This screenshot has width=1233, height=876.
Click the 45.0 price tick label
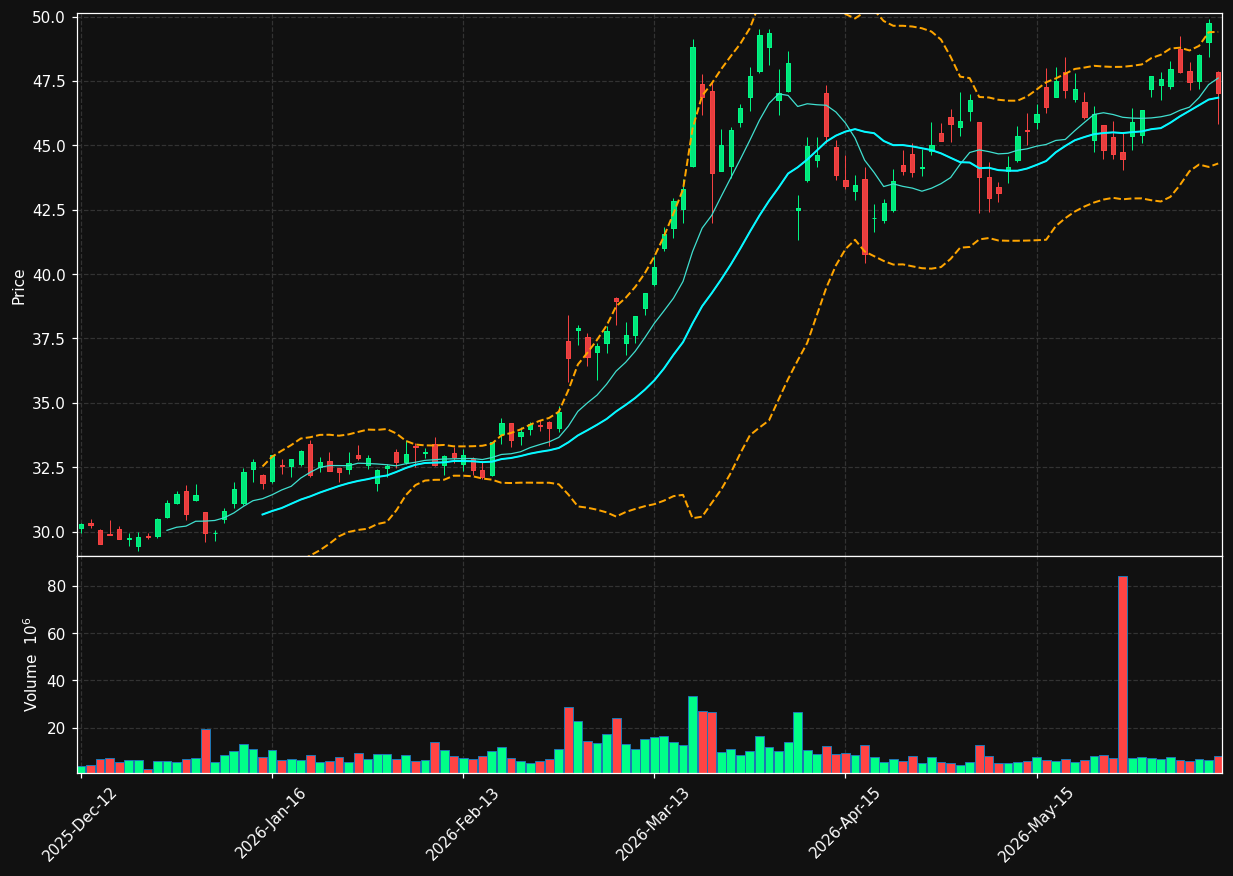point(49,146)
